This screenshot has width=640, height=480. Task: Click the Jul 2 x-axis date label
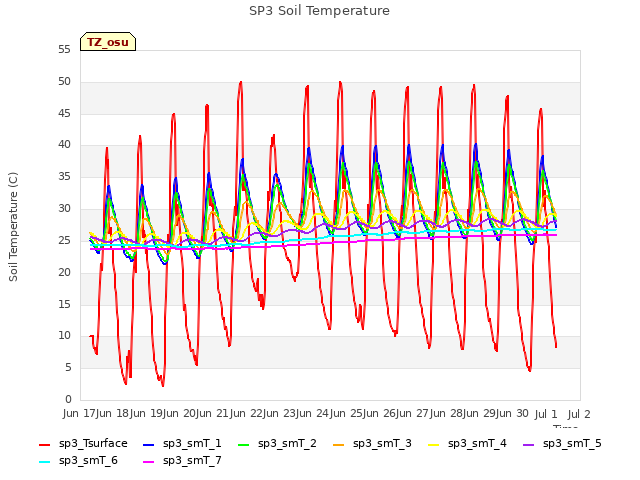tap(579, 414)
